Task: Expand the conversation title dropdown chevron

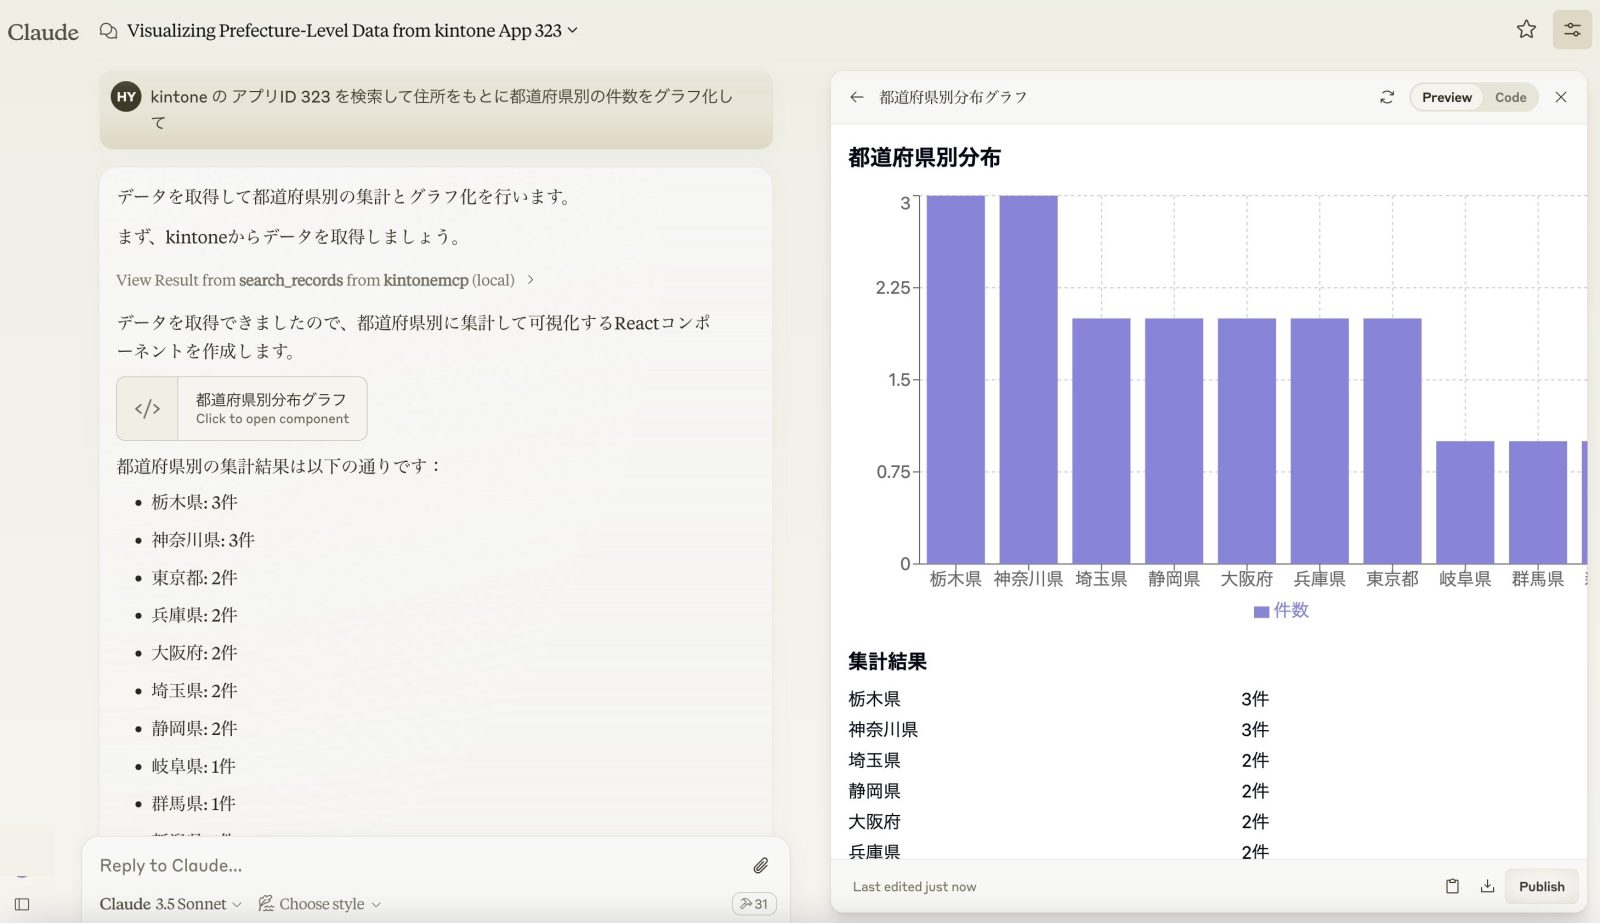Action: [x=570, y=31]
